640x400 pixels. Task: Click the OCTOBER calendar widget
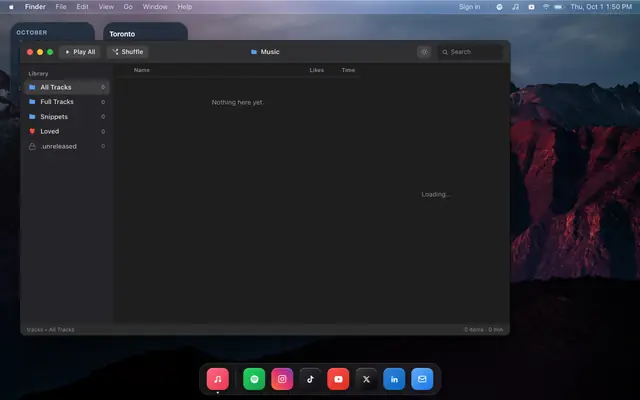point(53,31)
